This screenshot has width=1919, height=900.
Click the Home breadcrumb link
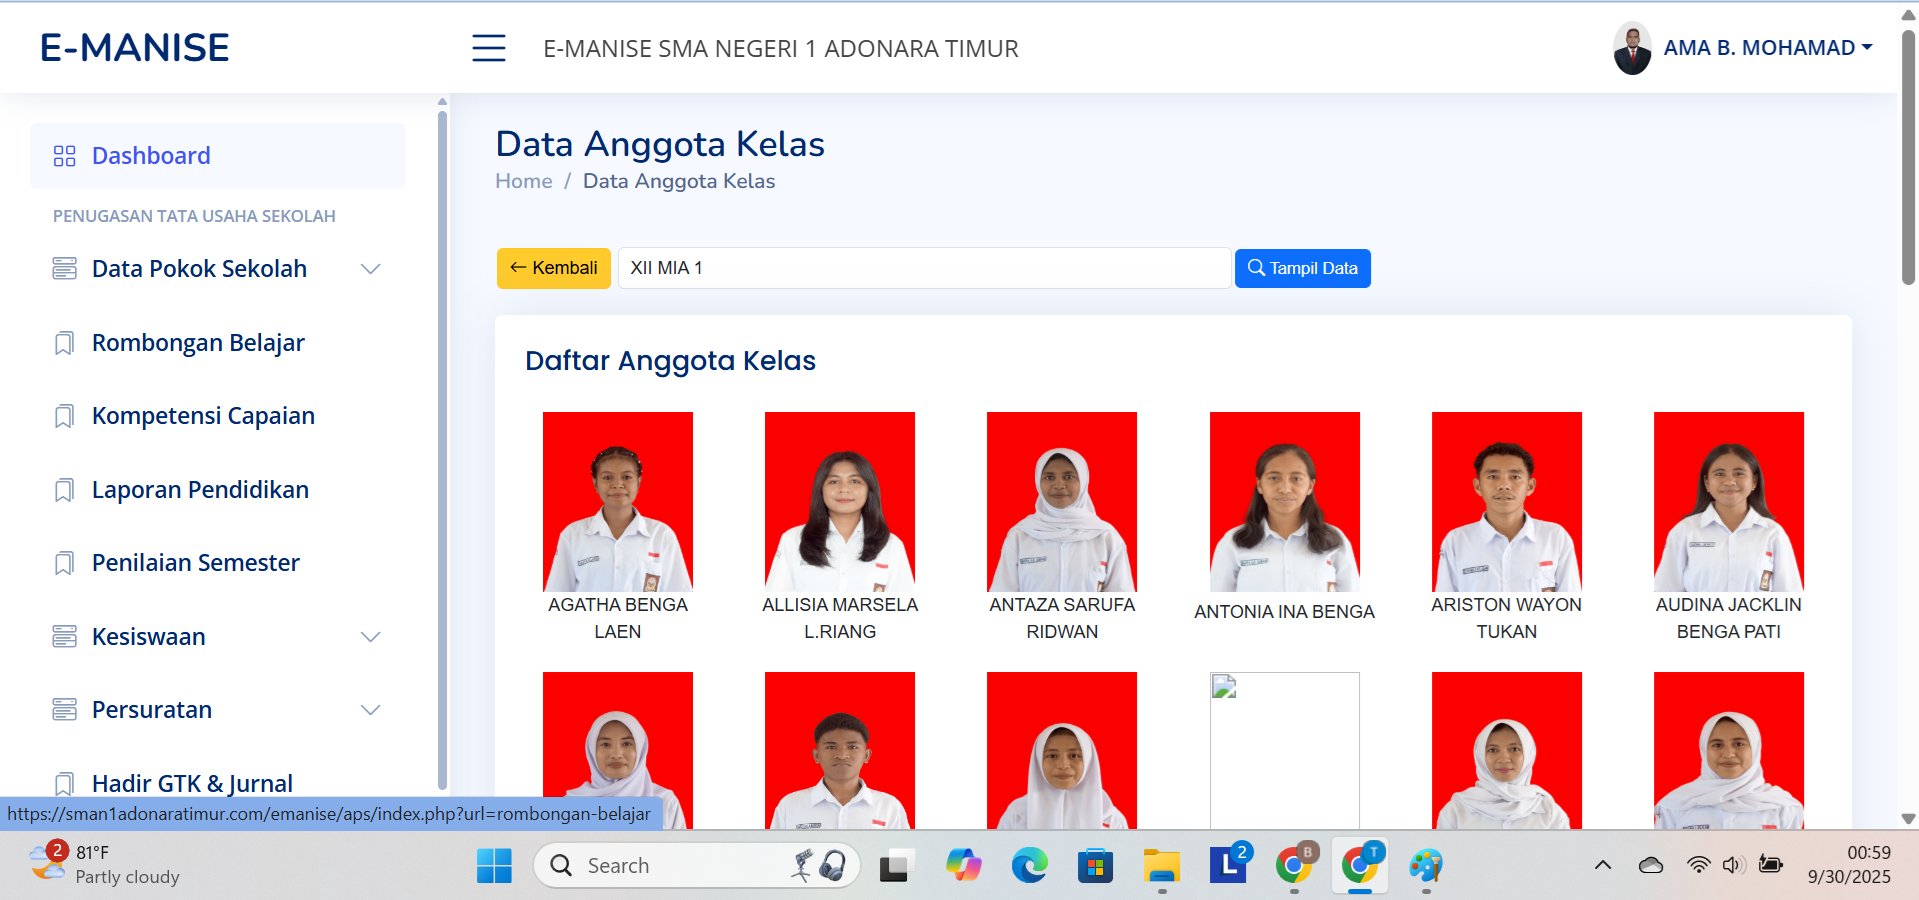pos(523,181)
